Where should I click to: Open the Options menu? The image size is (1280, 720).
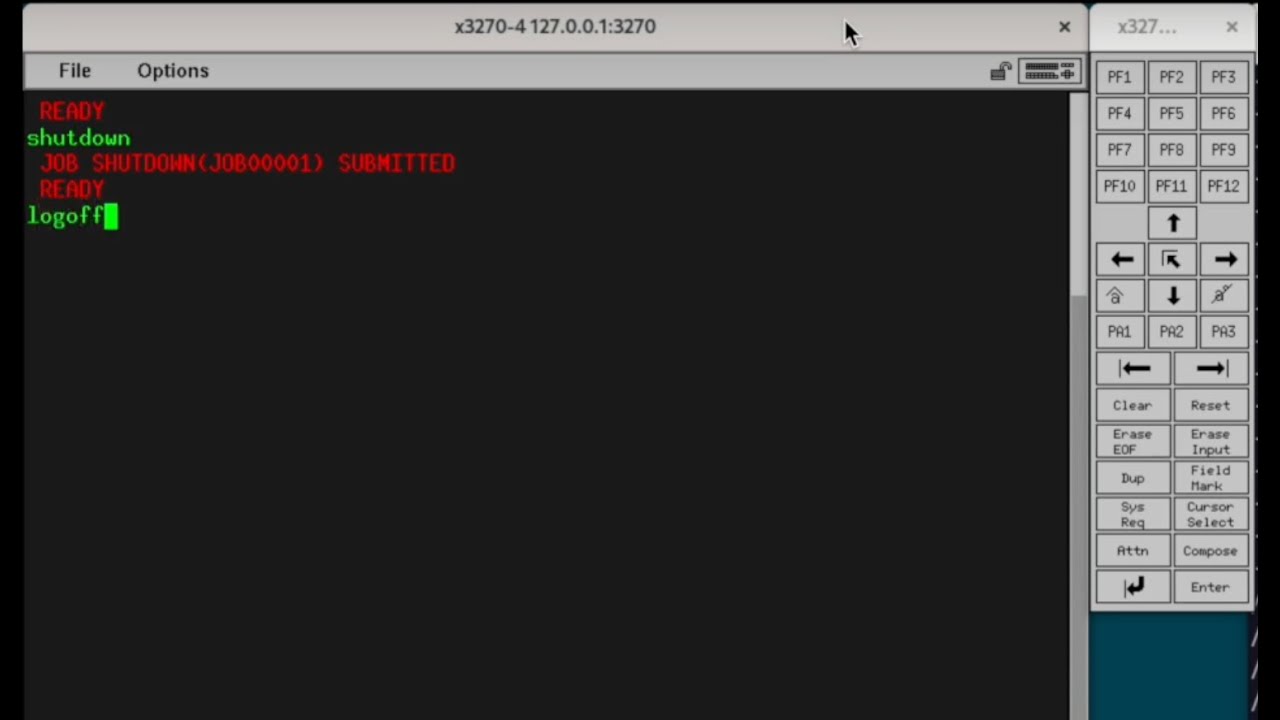(173, 71)
